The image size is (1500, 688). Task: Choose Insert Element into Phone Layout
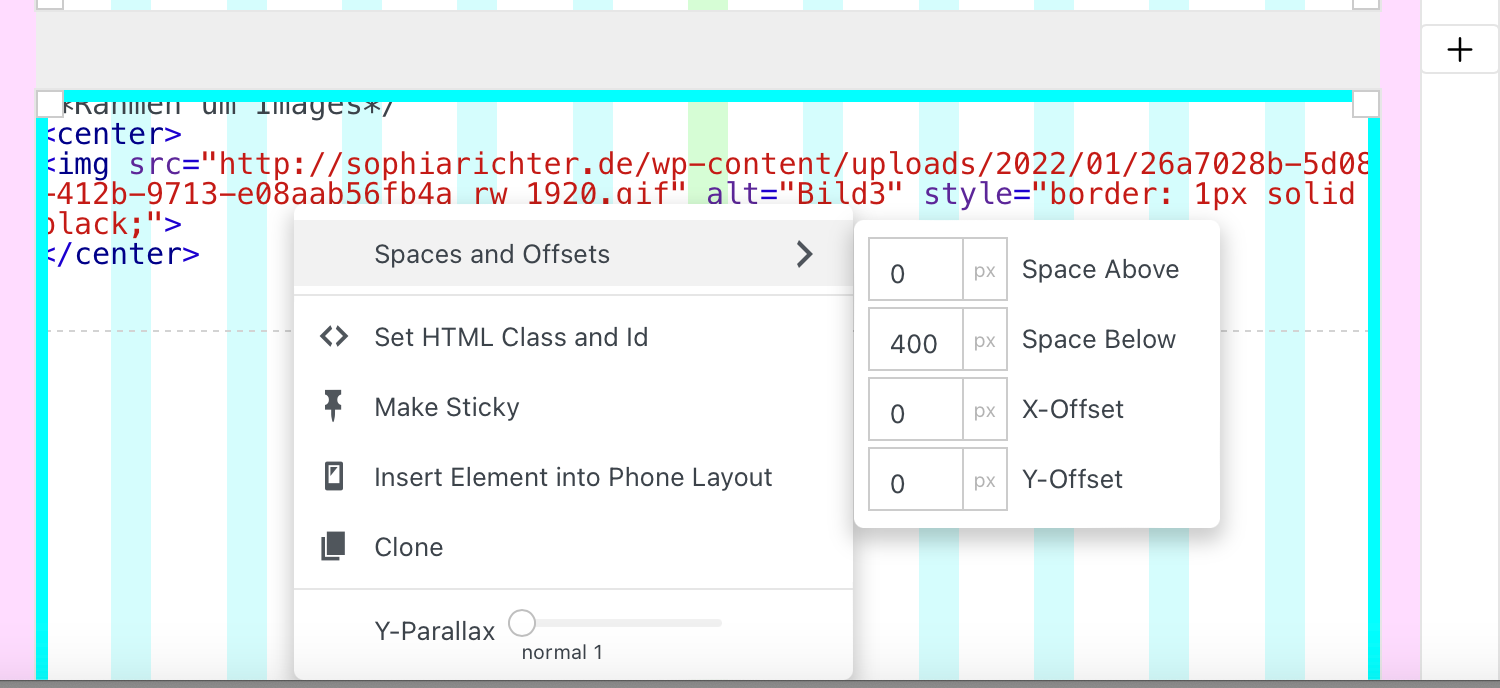tap(573, 477)
